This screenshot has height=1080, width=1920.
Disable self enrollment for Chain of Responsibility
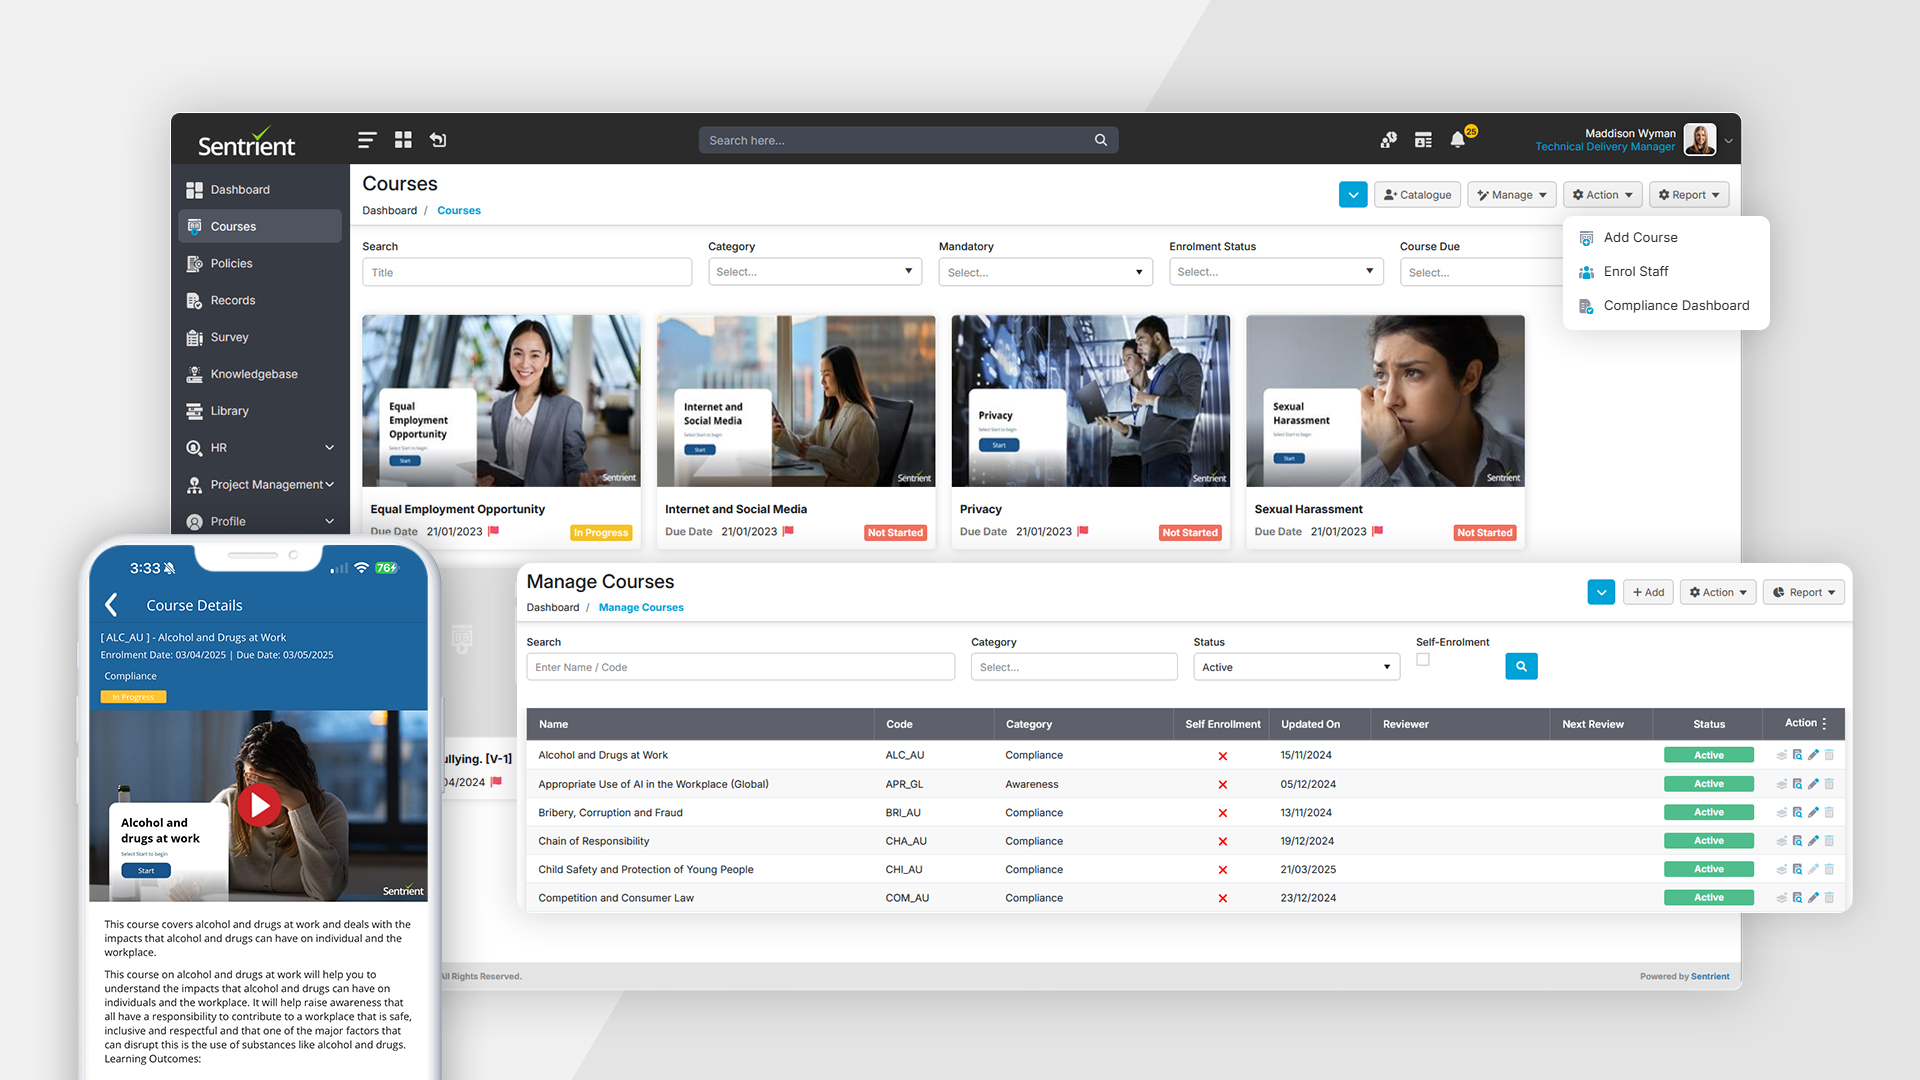click(1222, 842)
